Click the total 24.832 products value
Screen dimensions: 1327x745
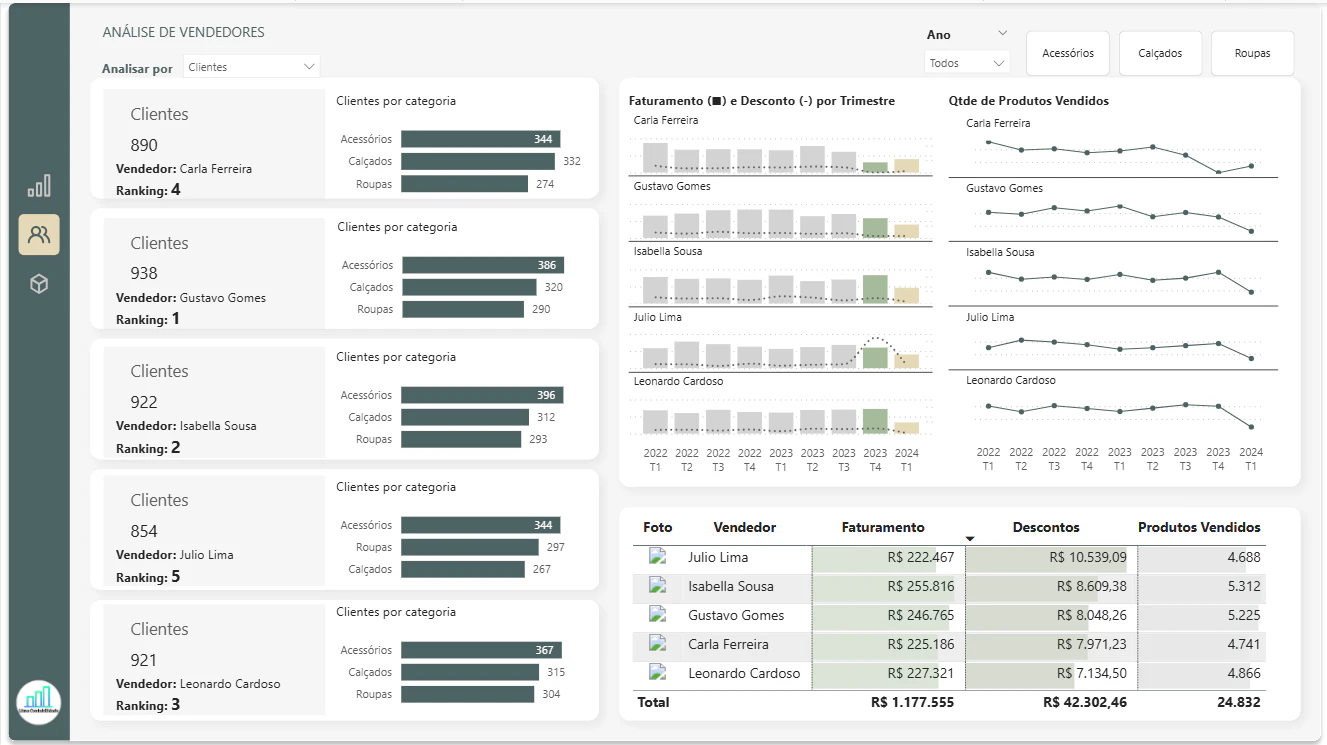tap(1239, 702)
